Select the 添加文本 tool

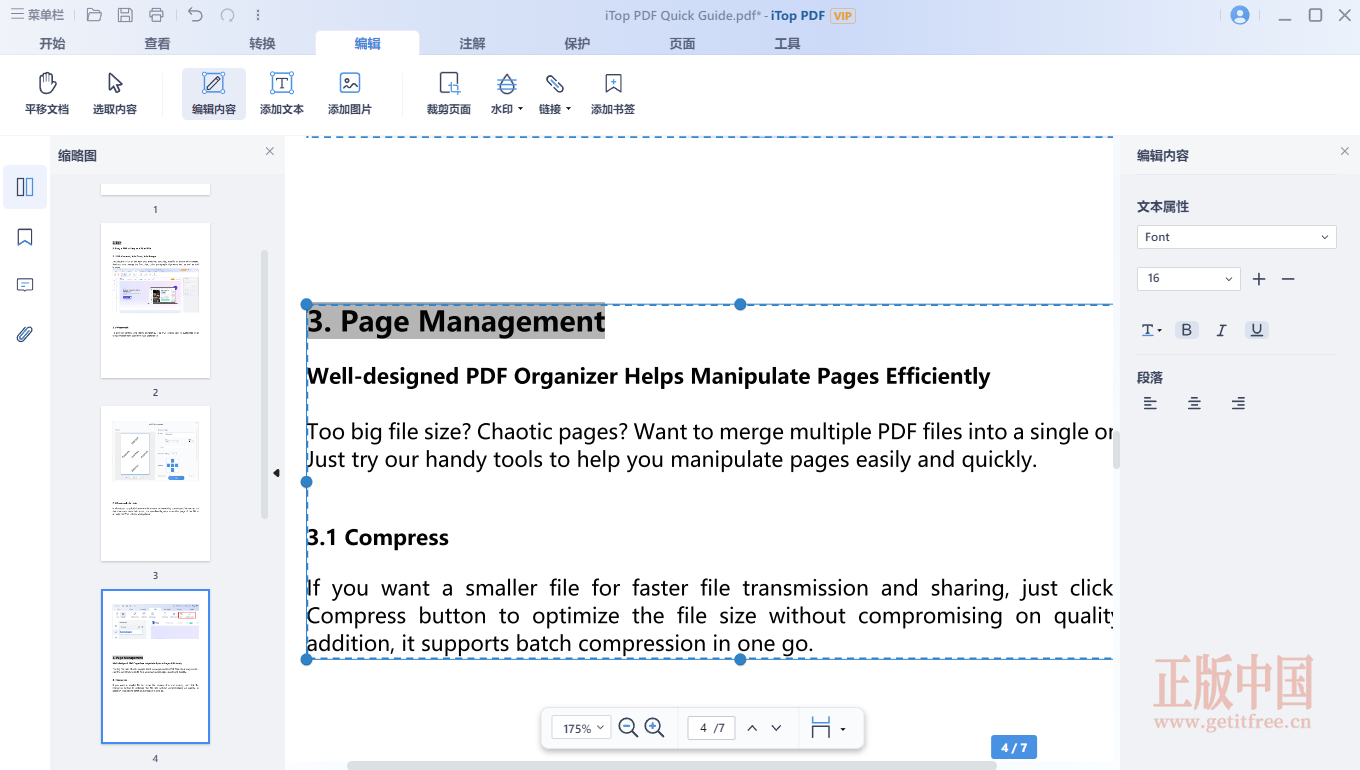pyautogui.click(x=282, y=94)
